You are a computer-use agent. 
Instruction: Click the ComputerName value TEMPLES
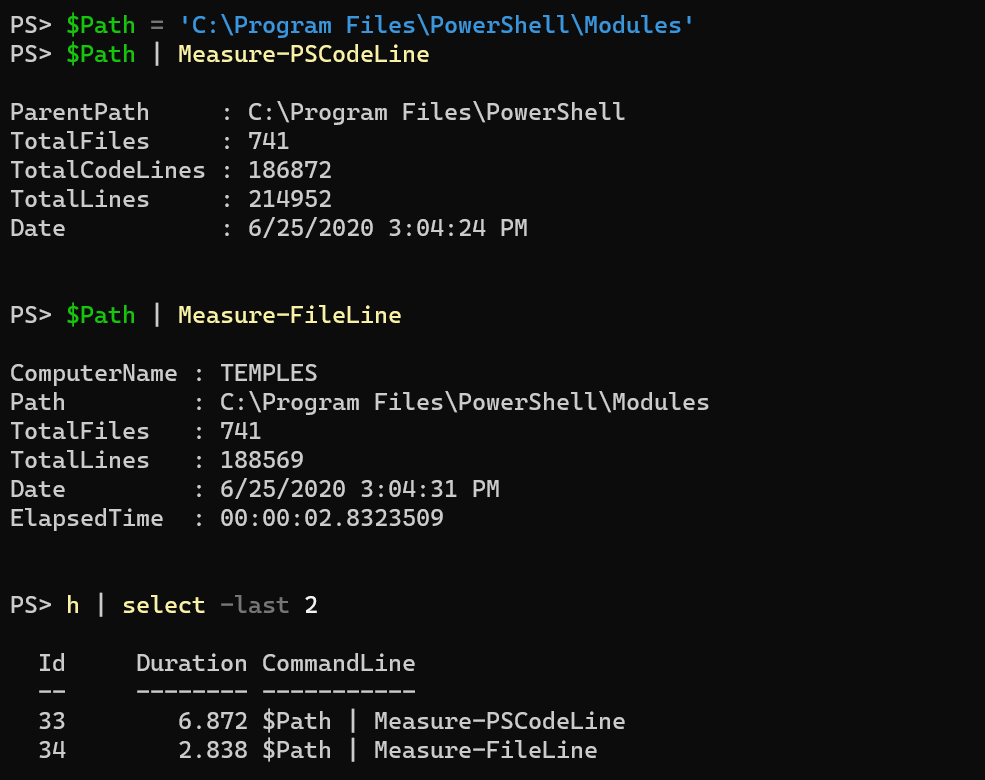(x=268, y=374)
